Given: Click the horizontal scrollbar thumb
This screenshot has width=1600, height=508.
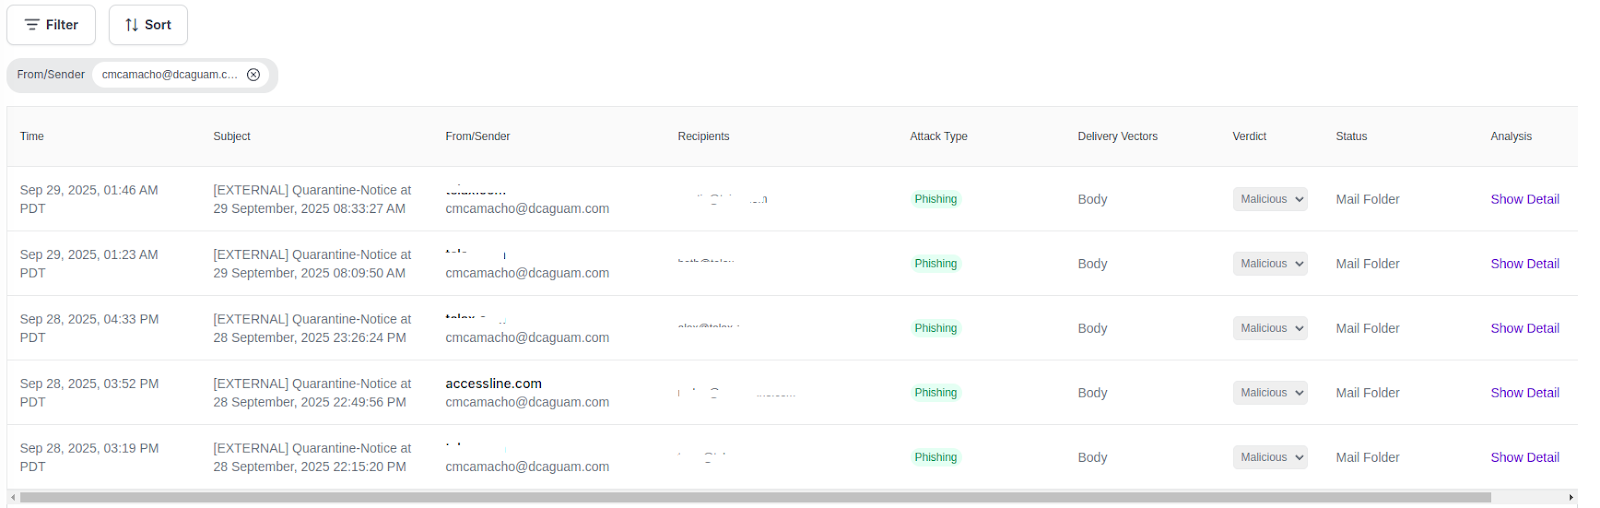Looking at the screenshot, I should (x=755, y=497).
